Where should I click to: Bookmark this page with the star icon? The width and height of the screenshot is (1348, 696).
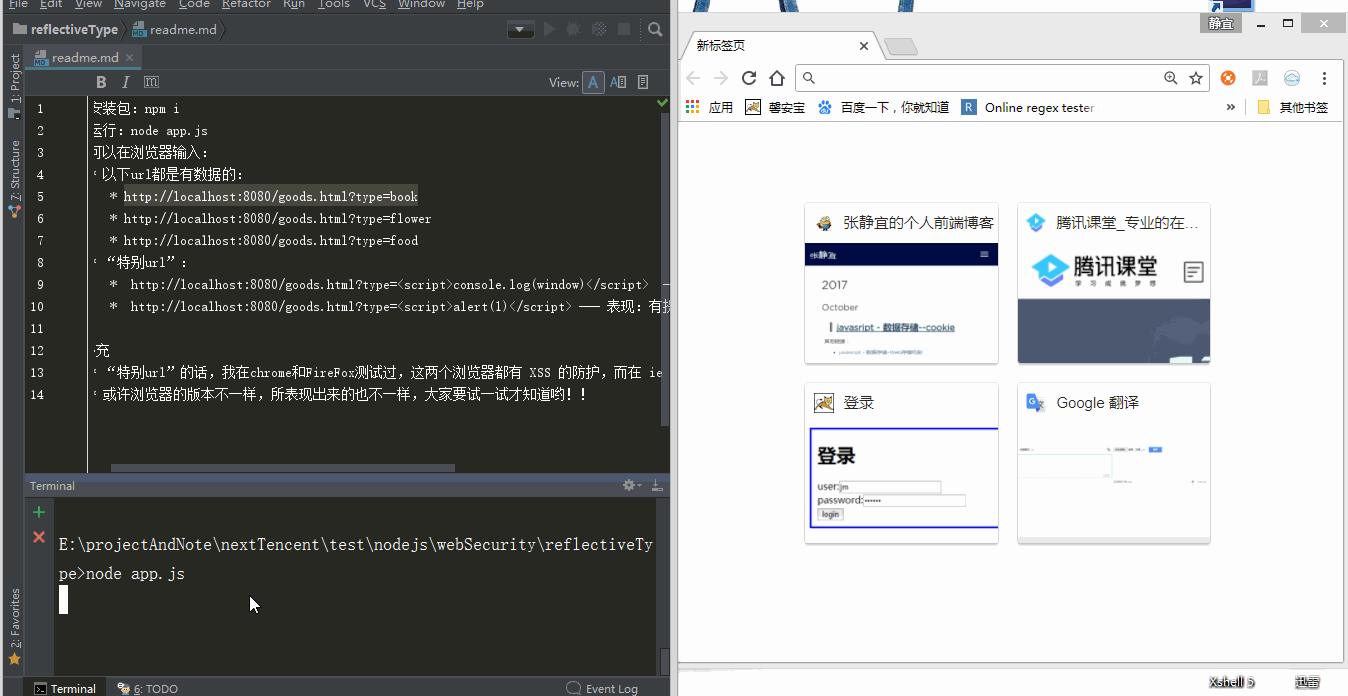[x=1196, y=78]
